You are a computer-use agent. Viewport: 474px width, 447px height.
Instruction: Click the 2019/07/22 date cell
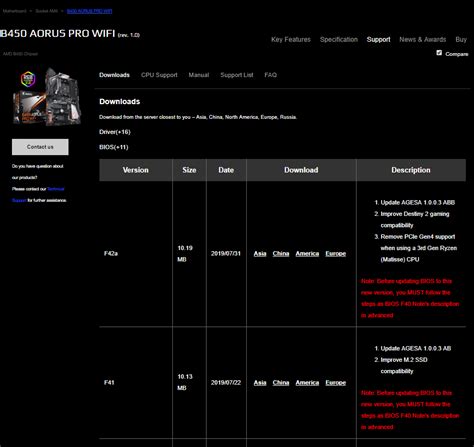[x=226, y=383]
